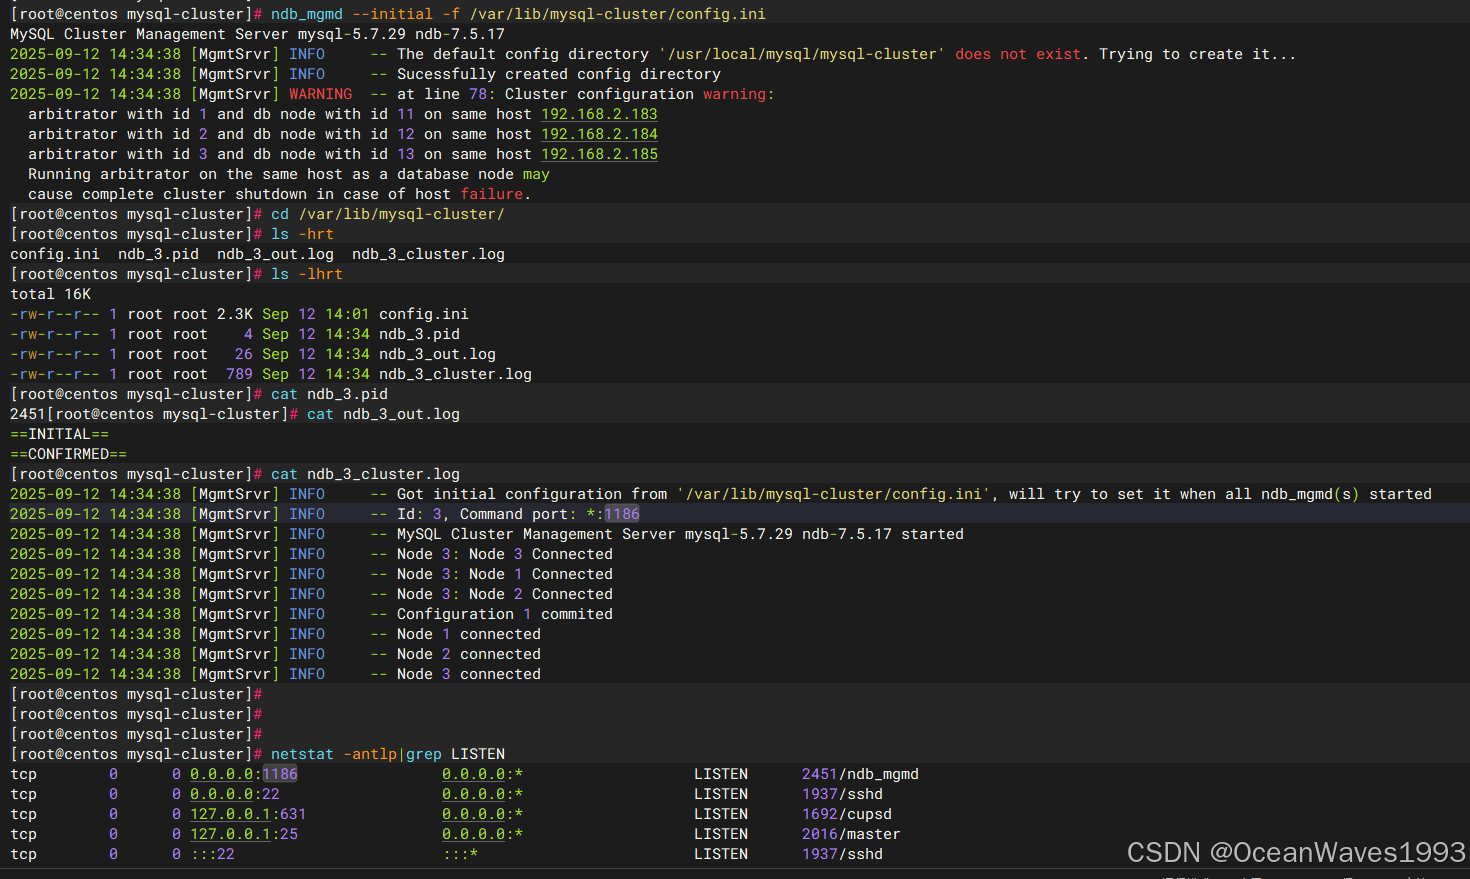Image resolution: width=1470 pixels, height=879 pixels.
Task: Click the 'Configuration 1 commited' log message
Action: pyautogui.click(x=505, y=614)
